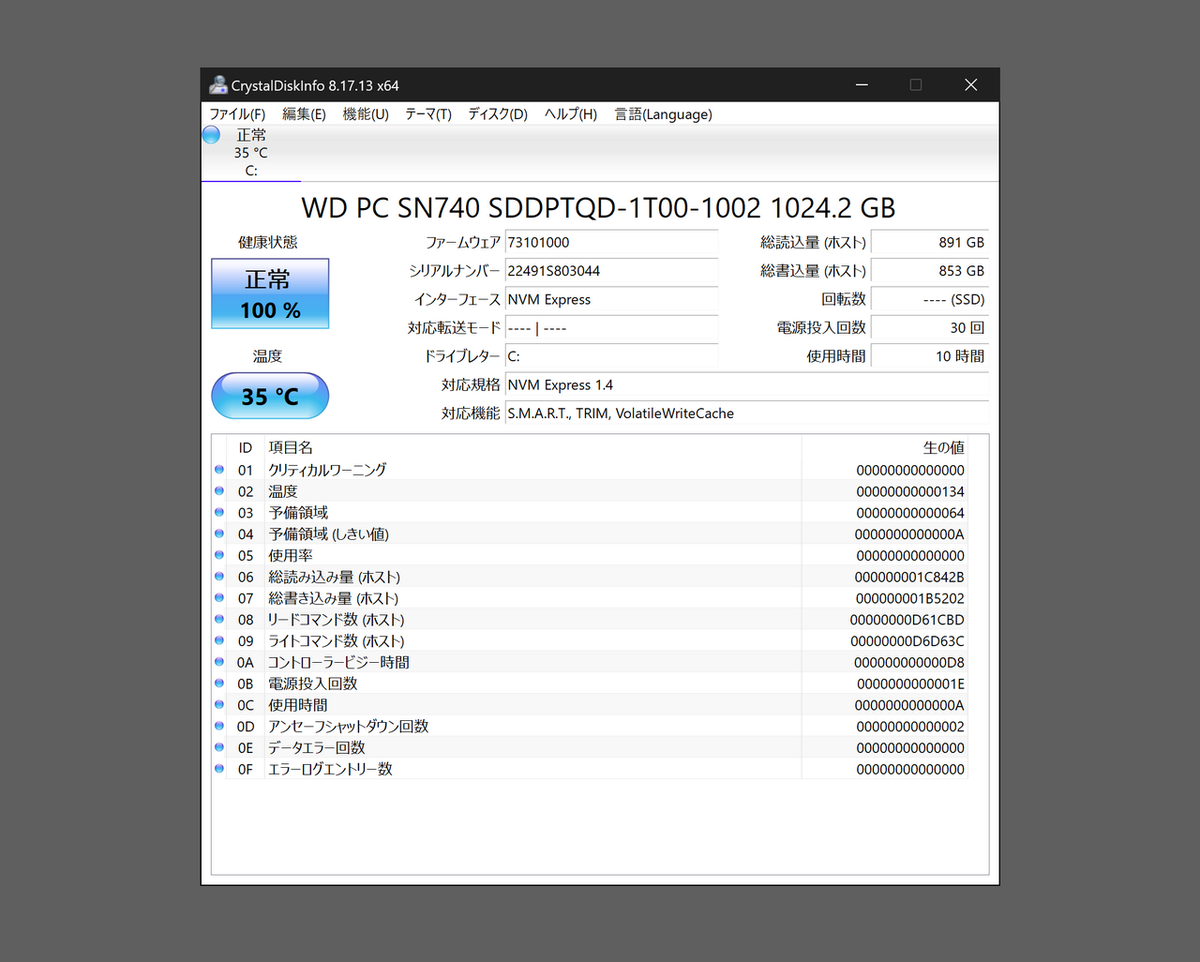Viewport: 1200px width, 962px height.
Task: Click status dot for 08 リードコマンド数 row
Action: coord(219,619)
